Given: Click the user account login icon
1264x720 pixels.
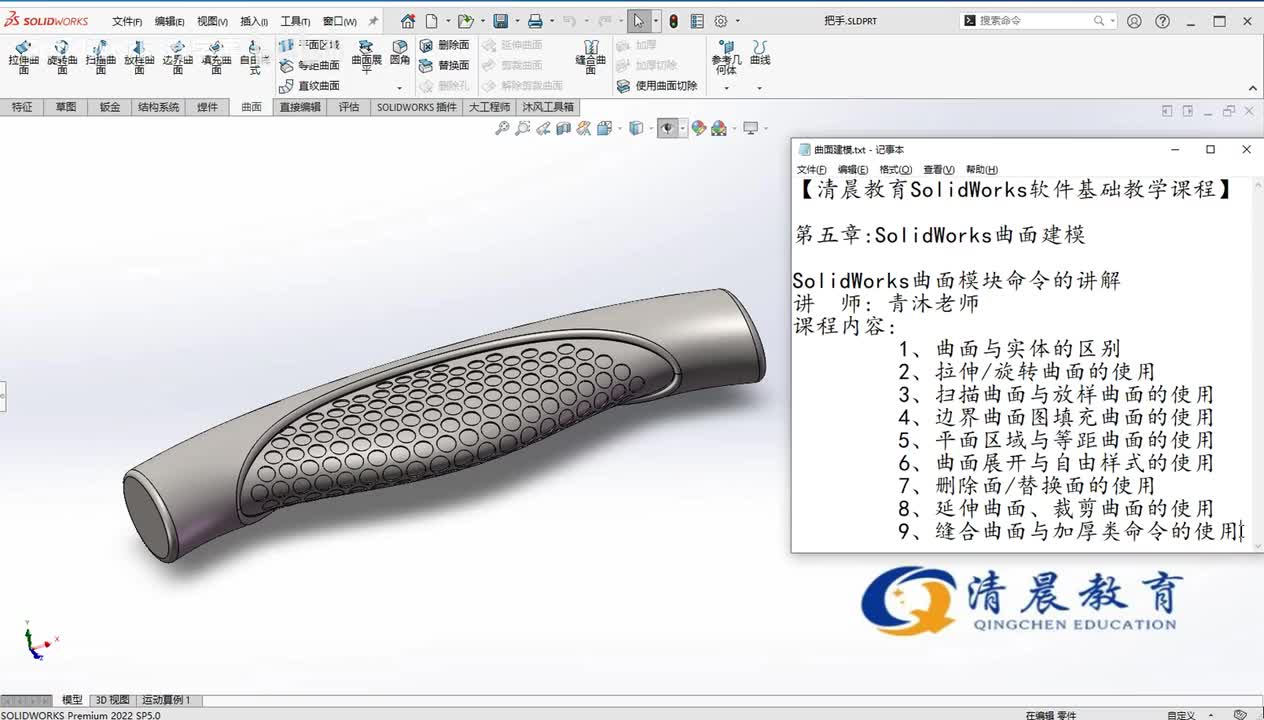Looking at the screenshot, I should coord(1134,21).
